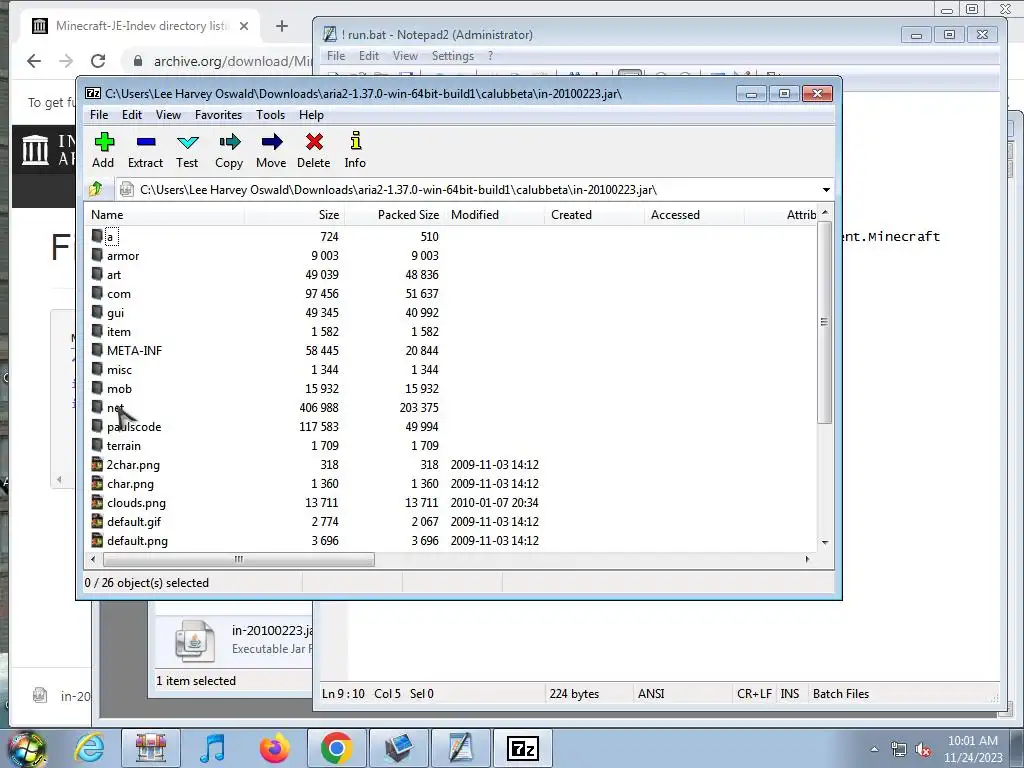1024x768 pixels.
Task: Select the misc folder icon
Action: coord(97,369)
